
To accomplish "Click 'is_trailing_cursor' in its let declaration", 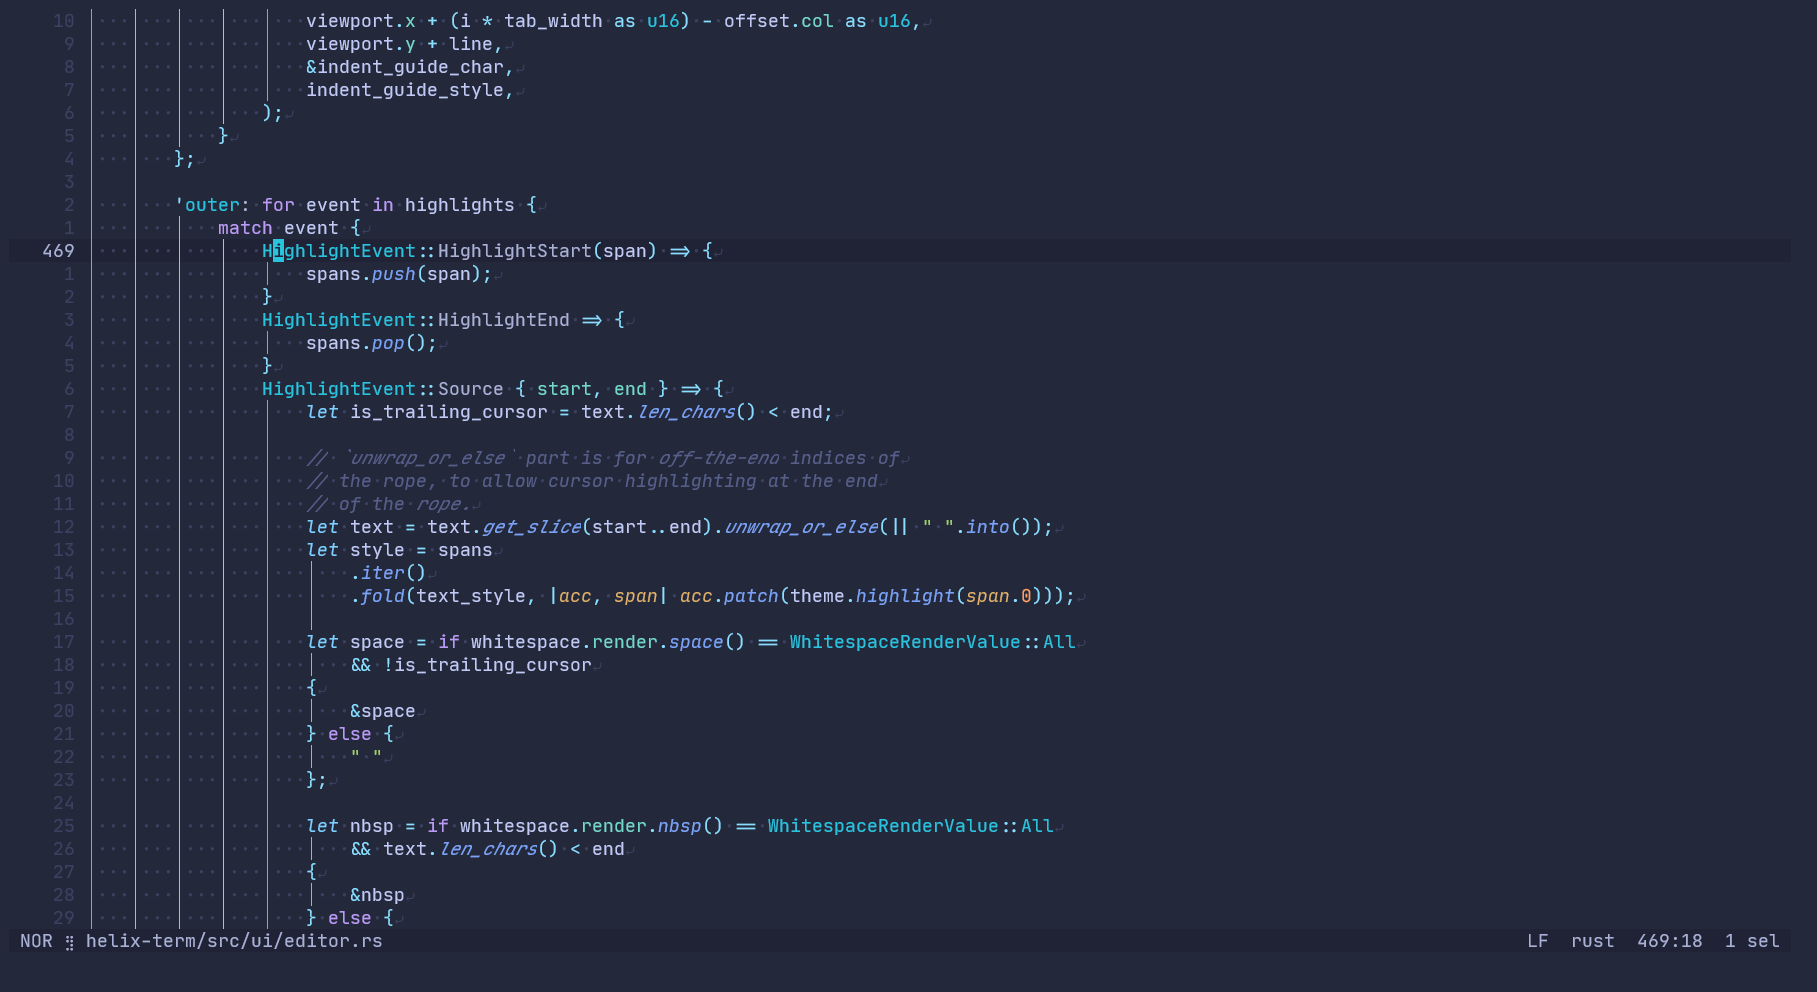I will point(449,412).
